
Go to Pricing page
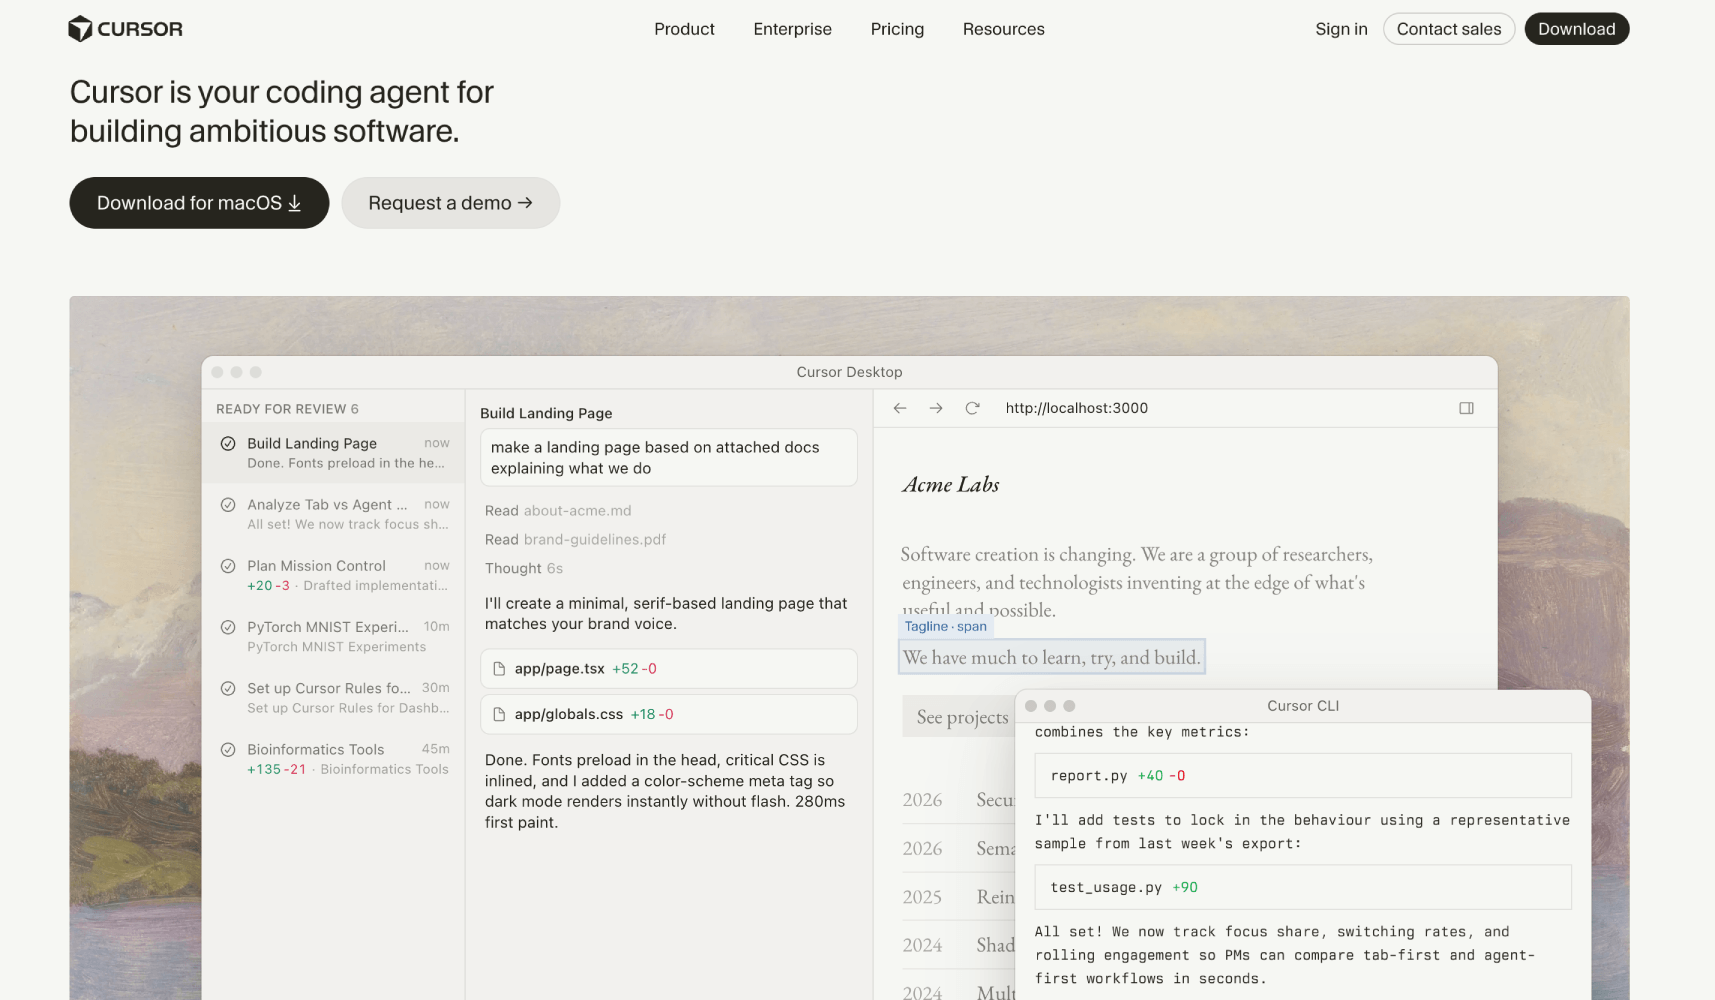[897, 29]
